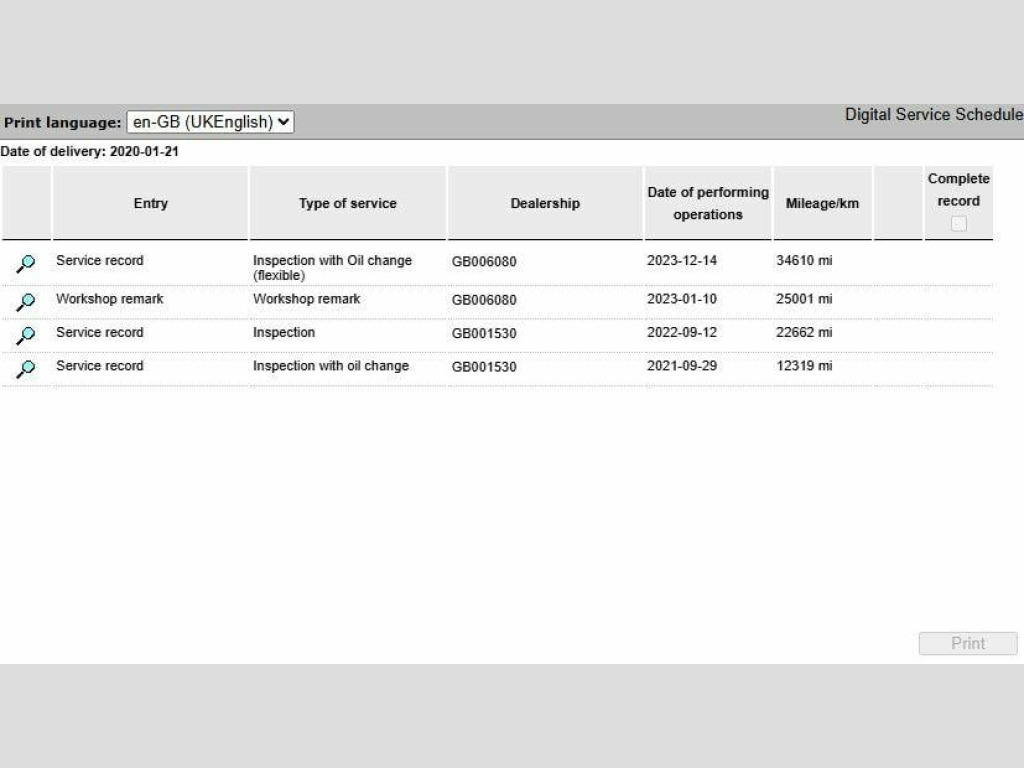Select the Complete record header text
The image size is (1024, 768).
pyautogui.click(x=959, y=189)
